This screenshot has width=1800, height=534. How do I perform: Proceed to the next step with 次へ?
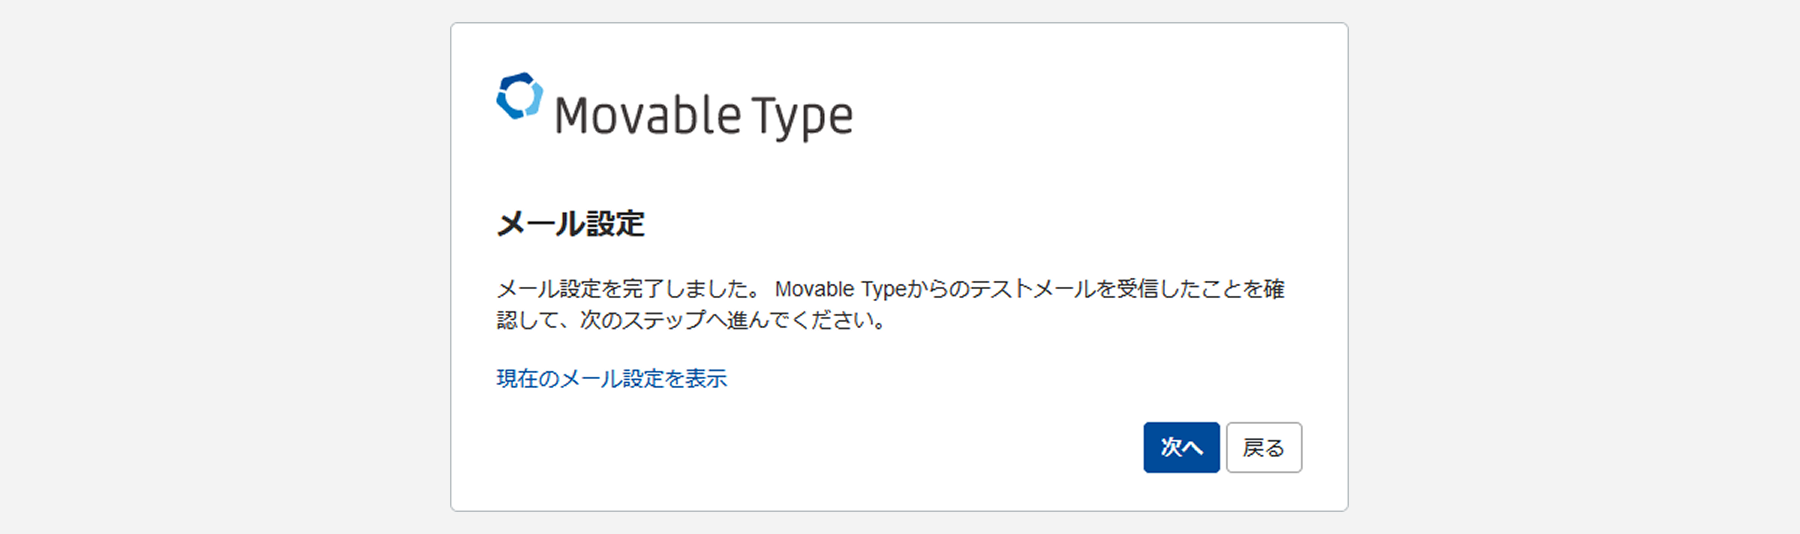(x=1181, y=447)
